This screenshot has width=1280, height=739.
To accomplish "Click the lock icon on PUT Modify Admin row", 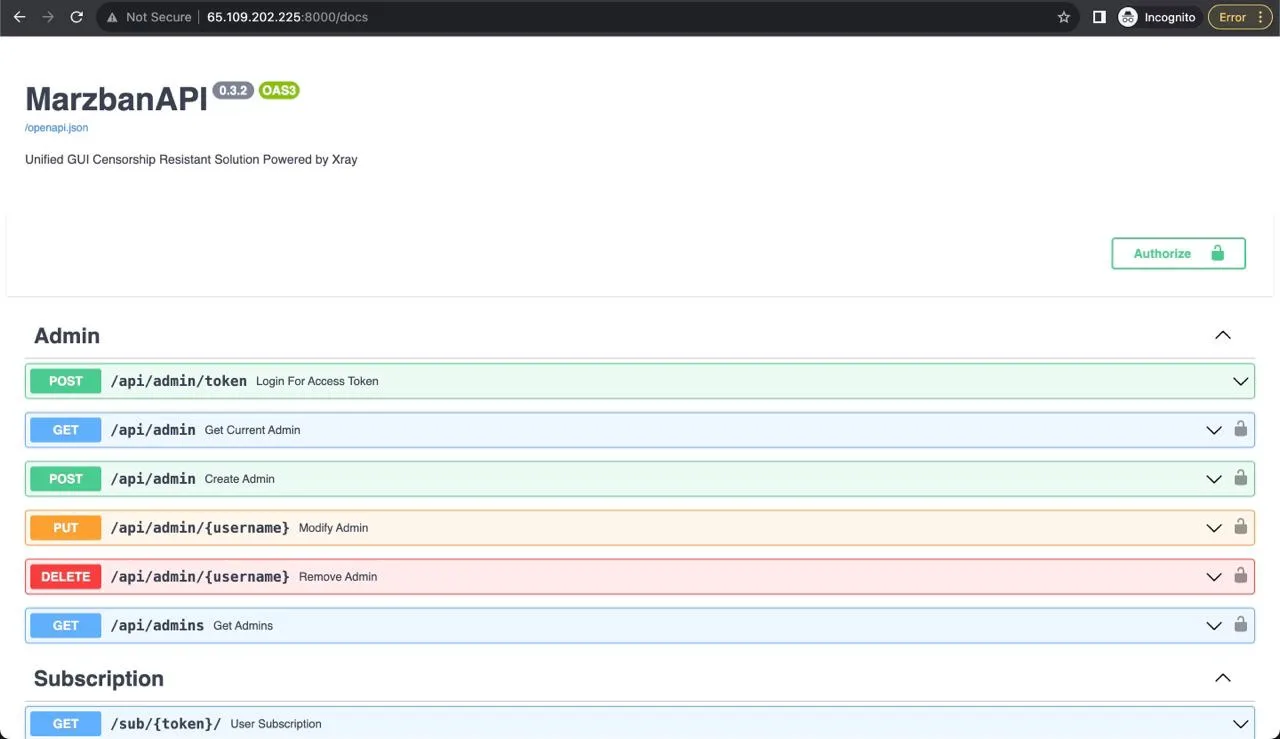I will coord(1241,527).
